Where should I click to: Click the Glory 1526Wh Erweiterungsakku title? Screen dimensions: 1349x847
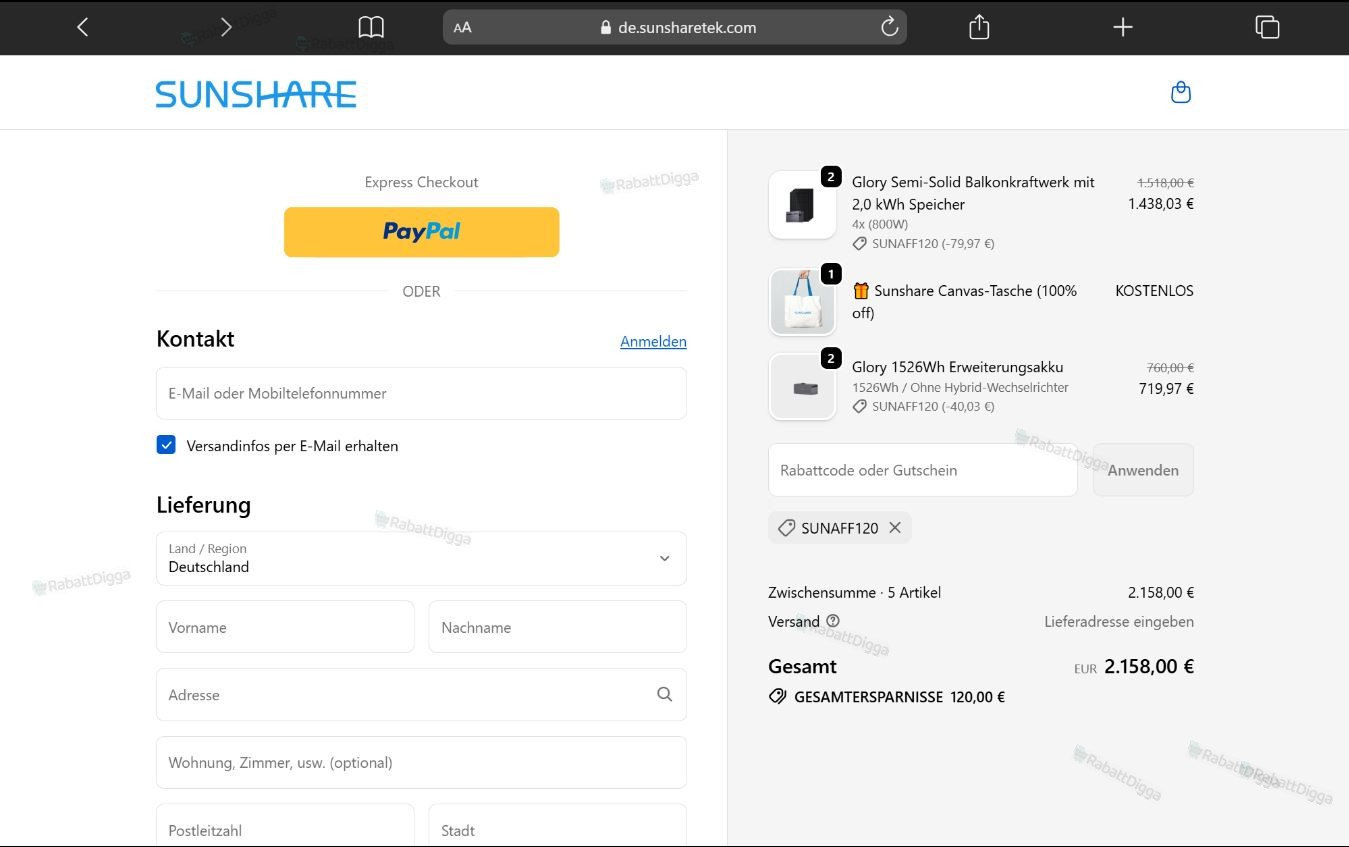click(958, 367)
